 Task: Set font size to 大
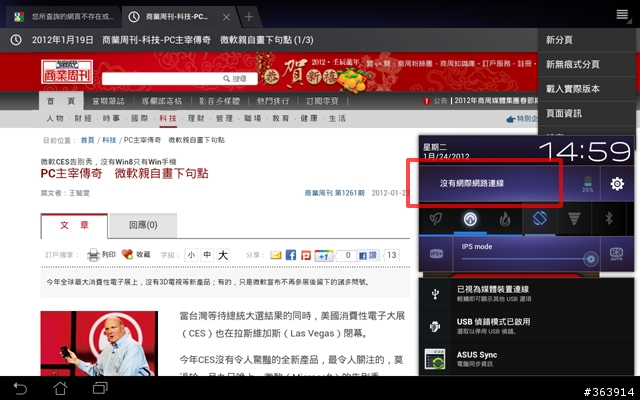point(223,256)
